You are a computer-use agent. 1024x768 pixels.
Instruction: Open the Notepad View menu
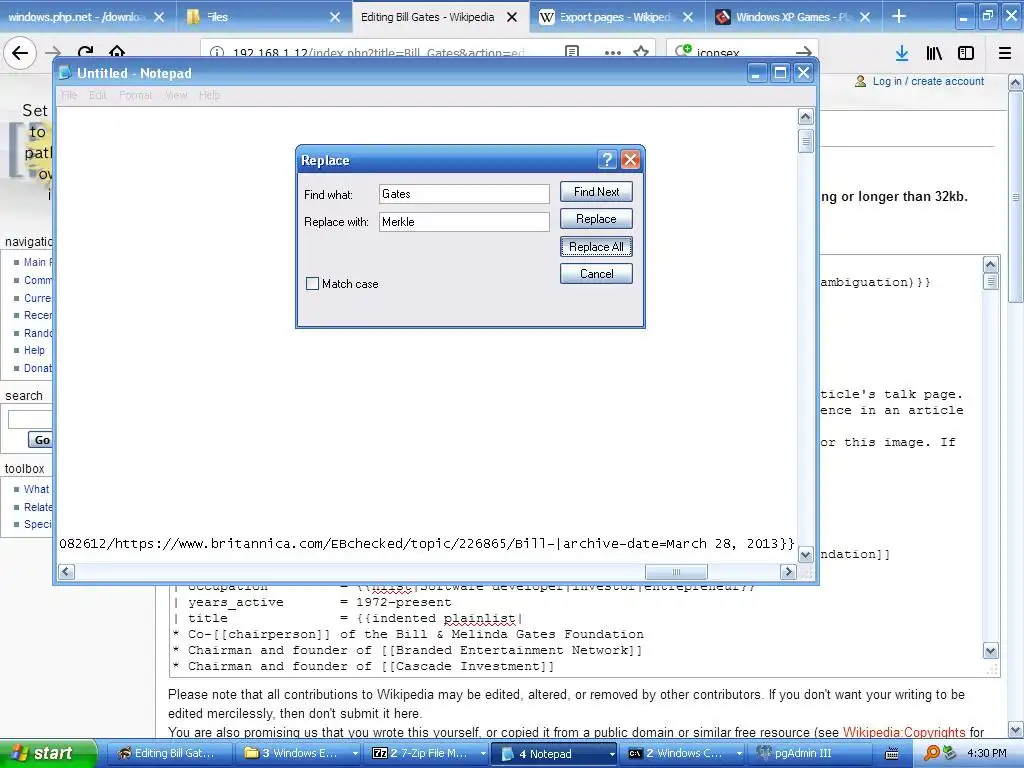[176, 95]
